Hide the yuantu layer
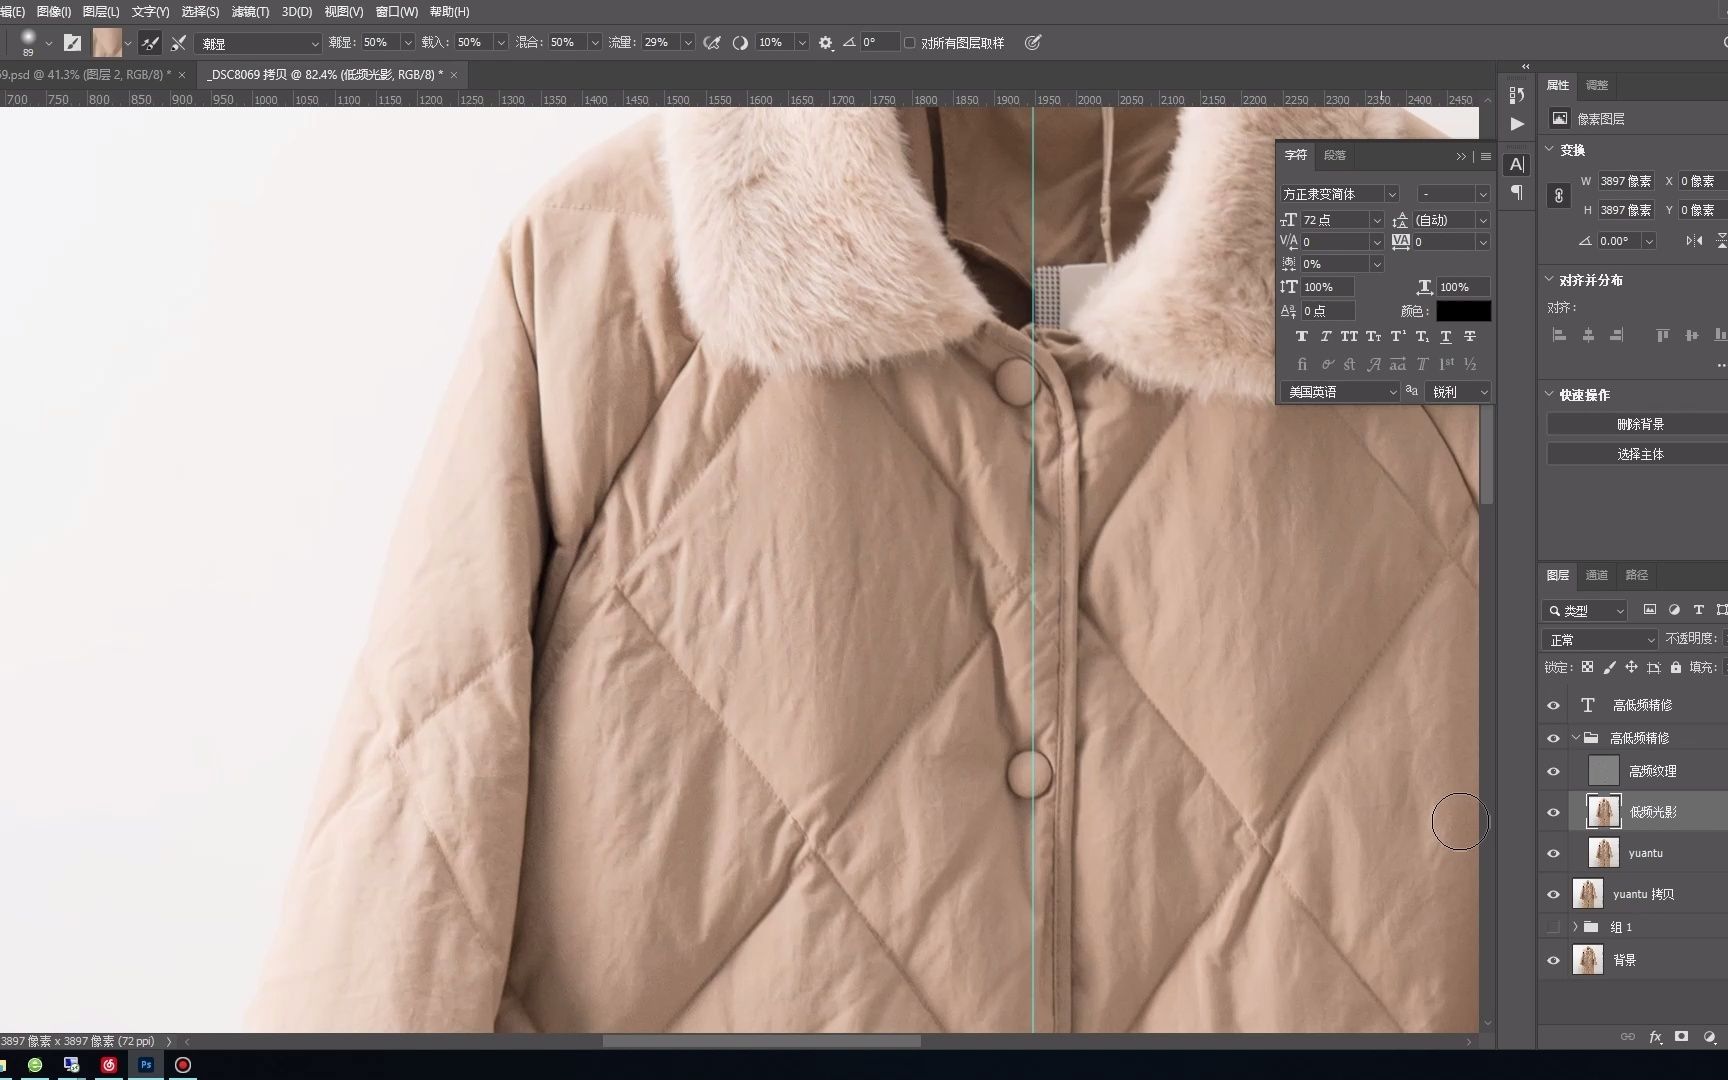Image resolution: width=1728 pixels, height=1080 pixels. (x=1553, y=853)
